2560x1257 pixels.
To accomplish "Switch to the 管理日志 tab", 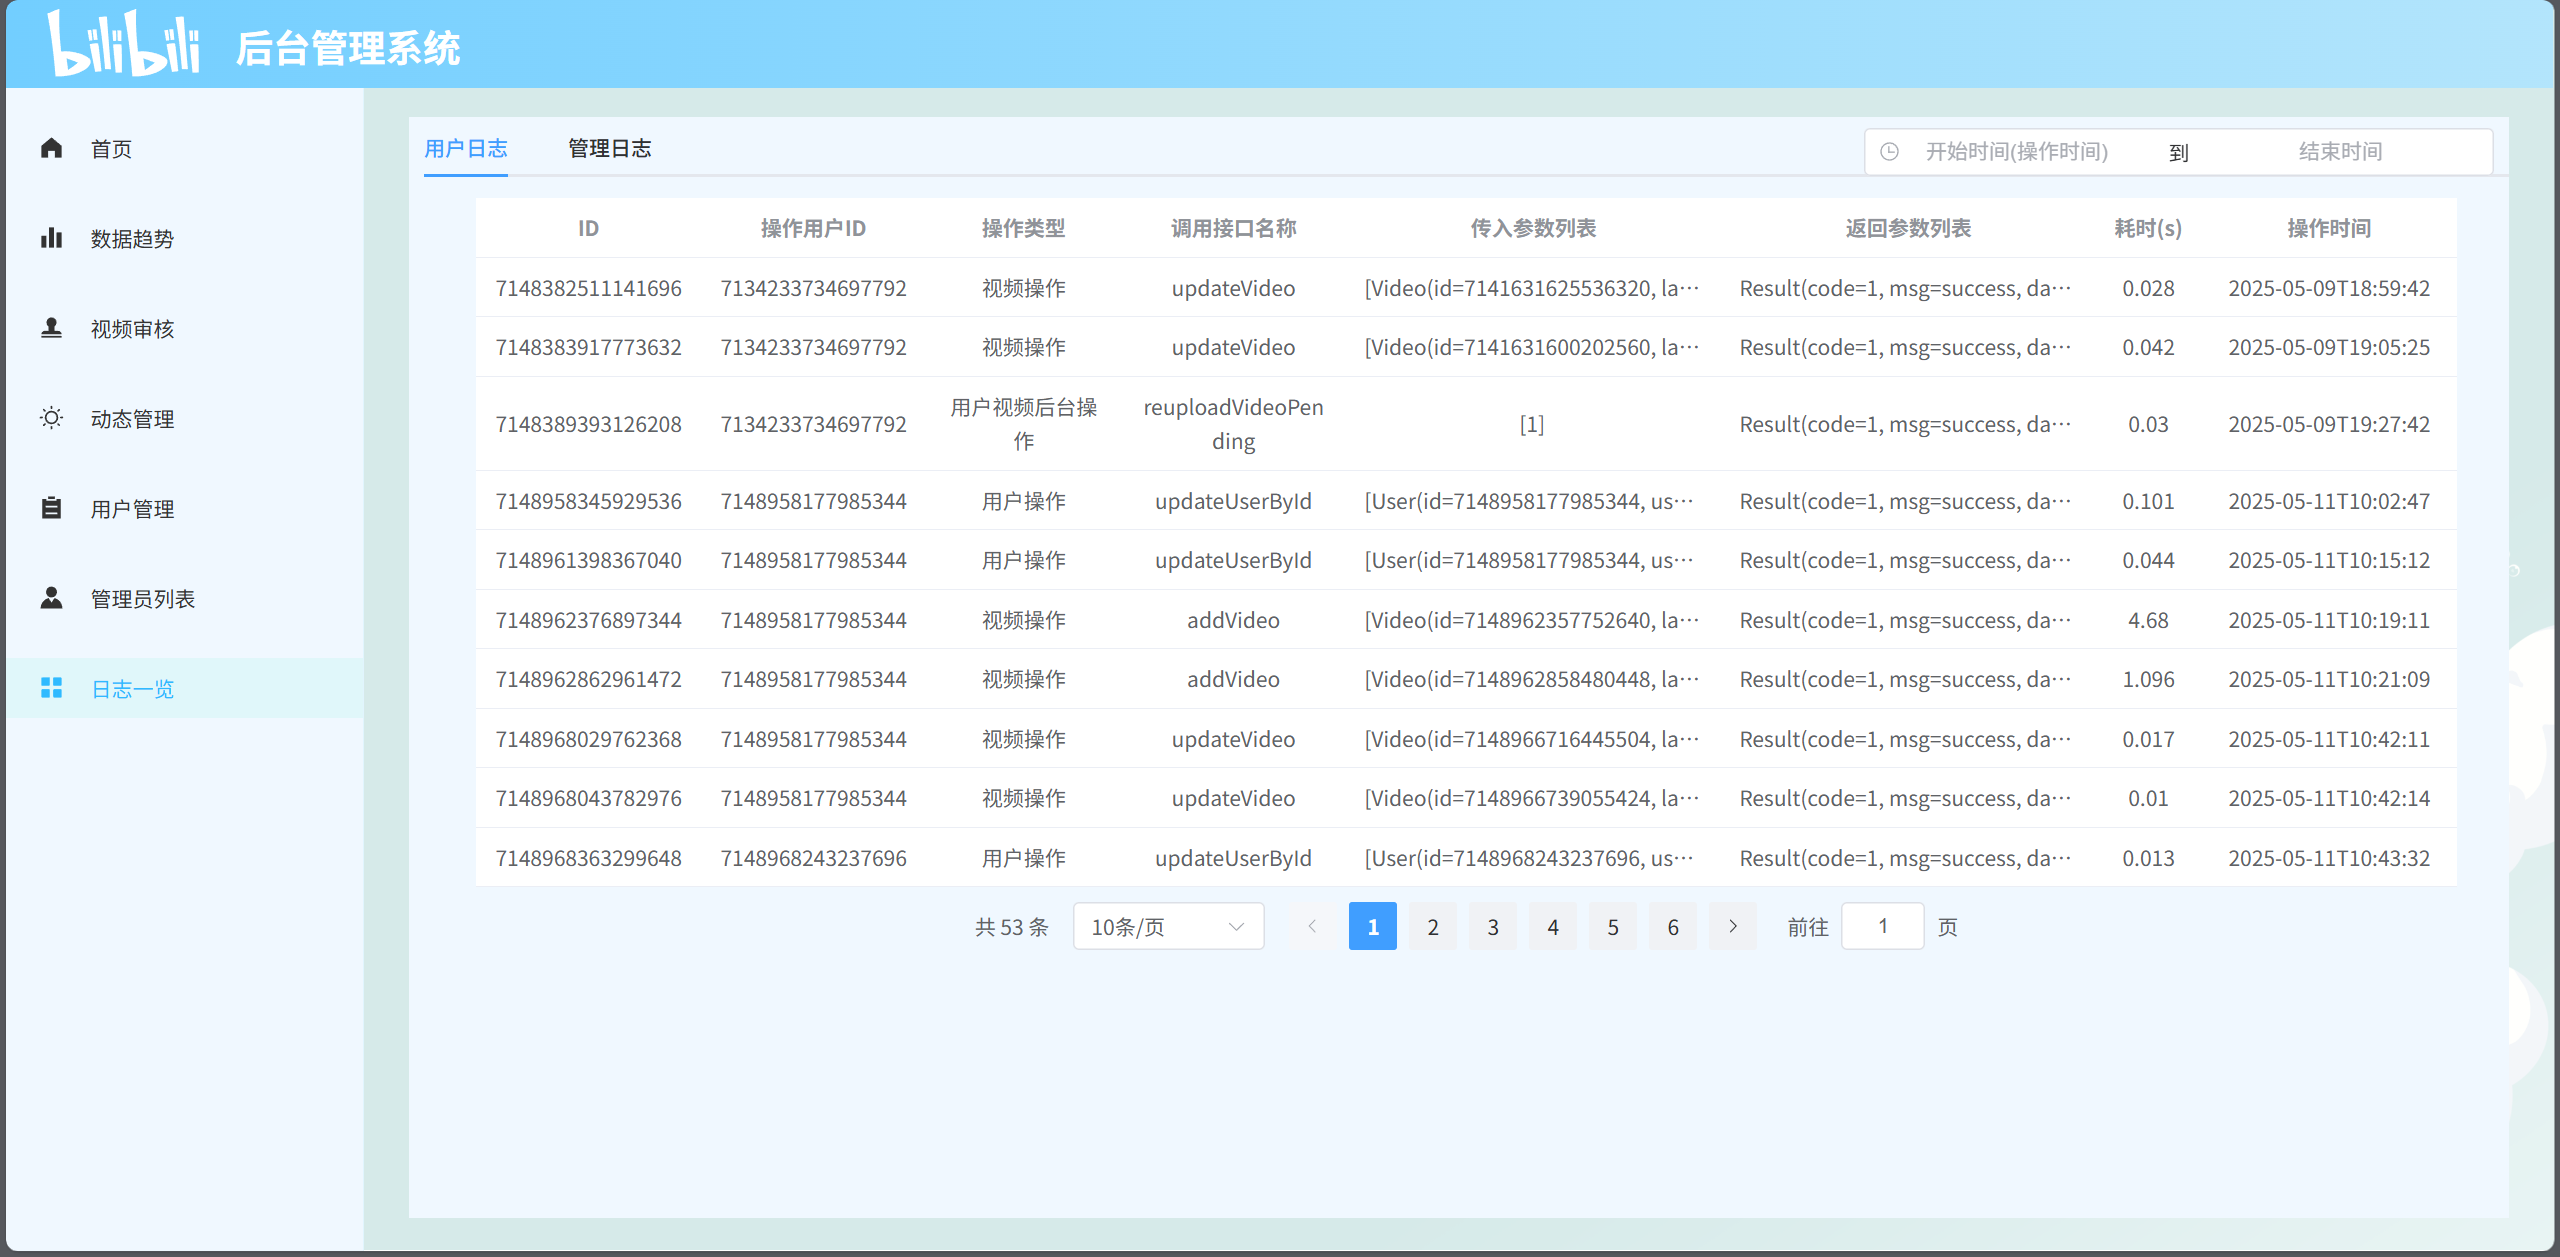I will [609, 149].
